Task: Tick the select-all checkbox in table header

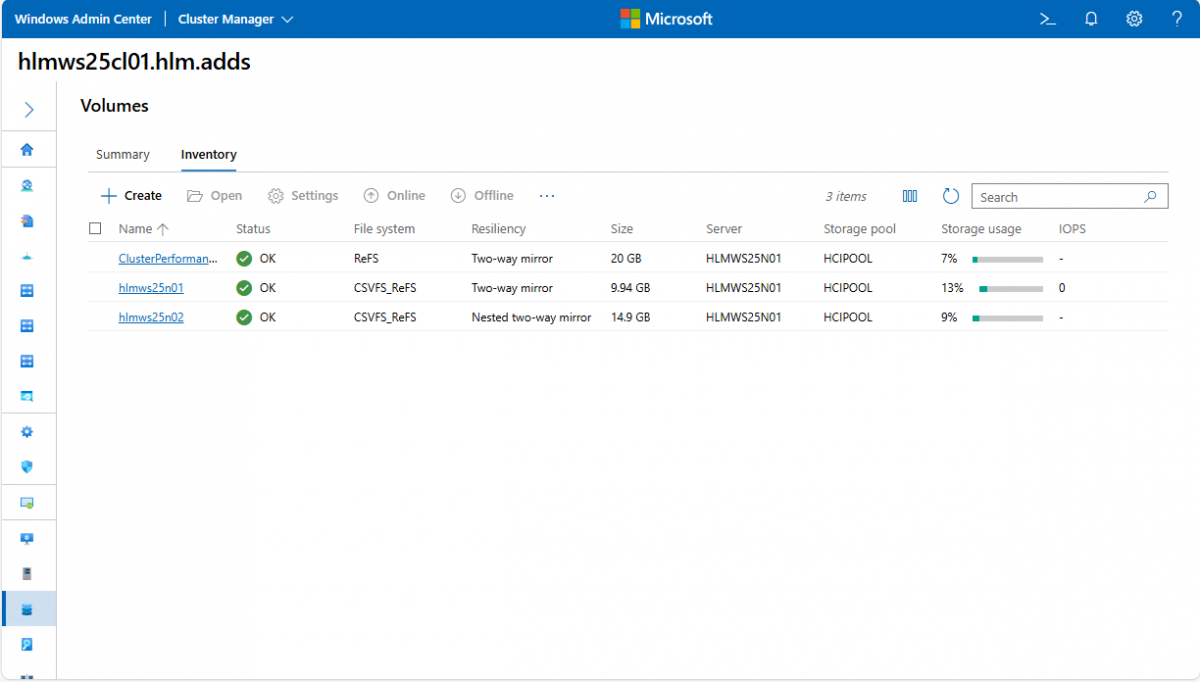Action: 95,229
